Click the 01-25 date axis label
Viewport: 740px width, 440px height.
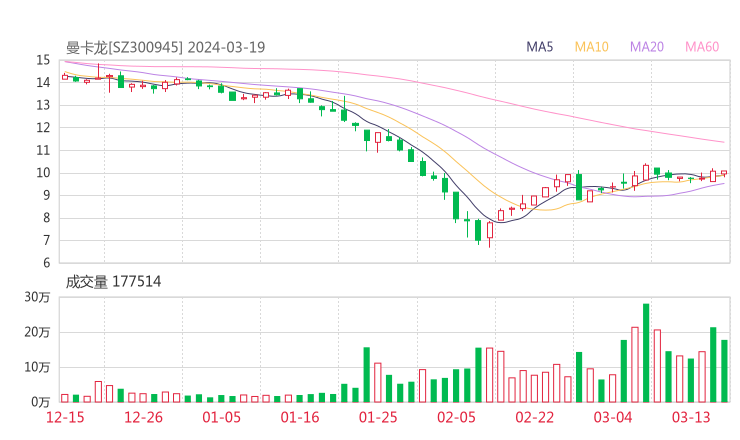click(378, 417)
